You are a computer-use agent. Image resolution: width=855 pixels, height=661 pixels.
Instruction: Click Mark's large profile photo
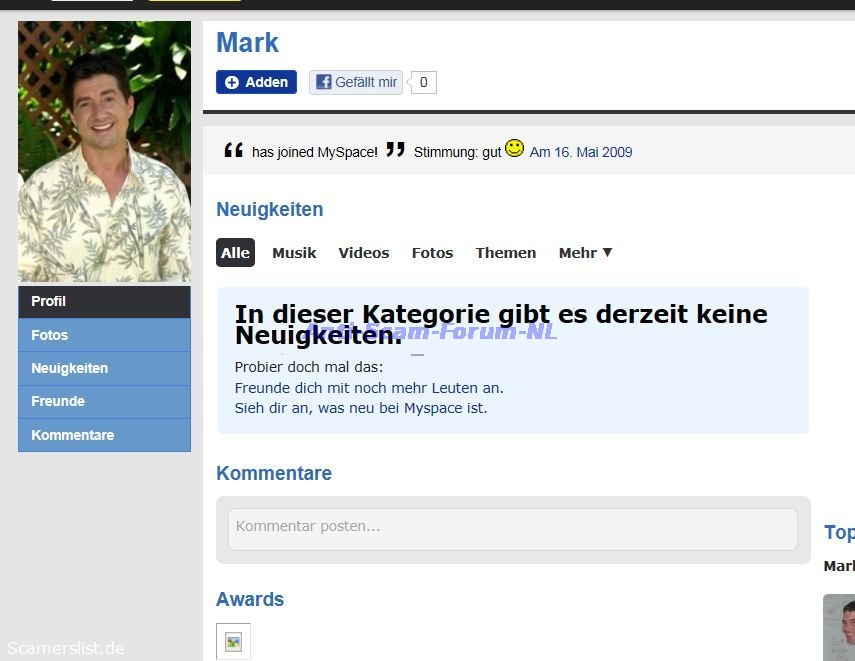(x=104, y=152)
